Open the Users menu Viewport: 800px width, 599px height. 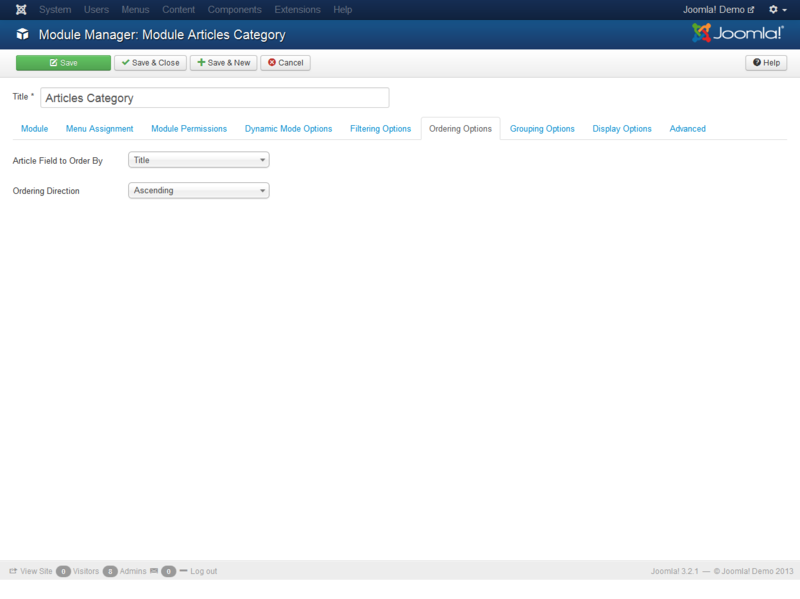(x=96, y=10)
